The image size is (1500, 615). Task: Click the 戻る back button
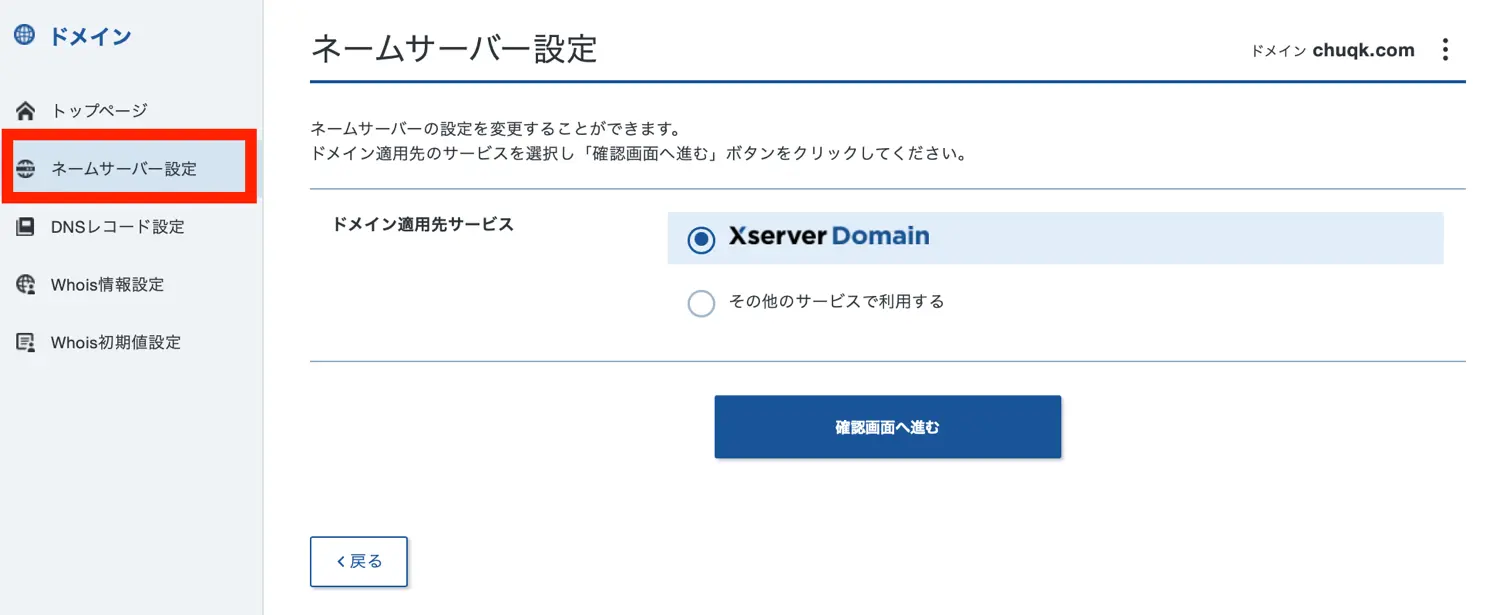tap(359, 562)
